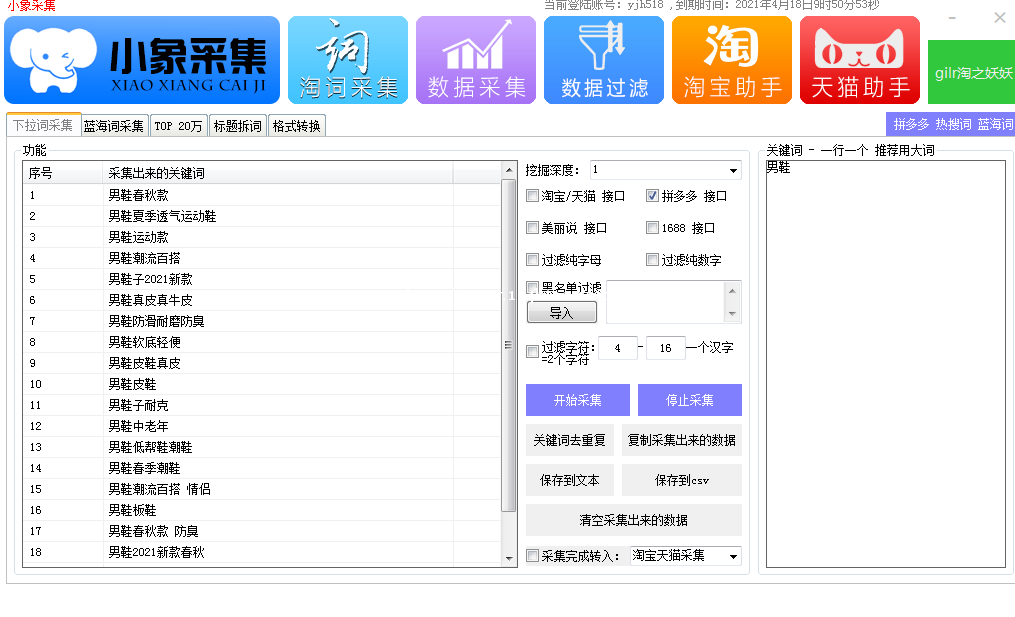This screenshot has height=617, width=1015.
Task: Select the row 男鞋真皮真牛皮
Action: (x=262, y=300)
